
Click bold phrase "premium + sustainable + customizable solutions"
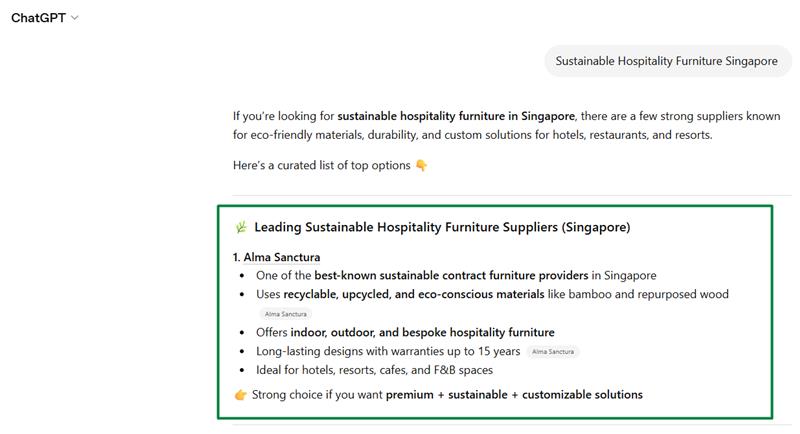(x=514, y=395)
